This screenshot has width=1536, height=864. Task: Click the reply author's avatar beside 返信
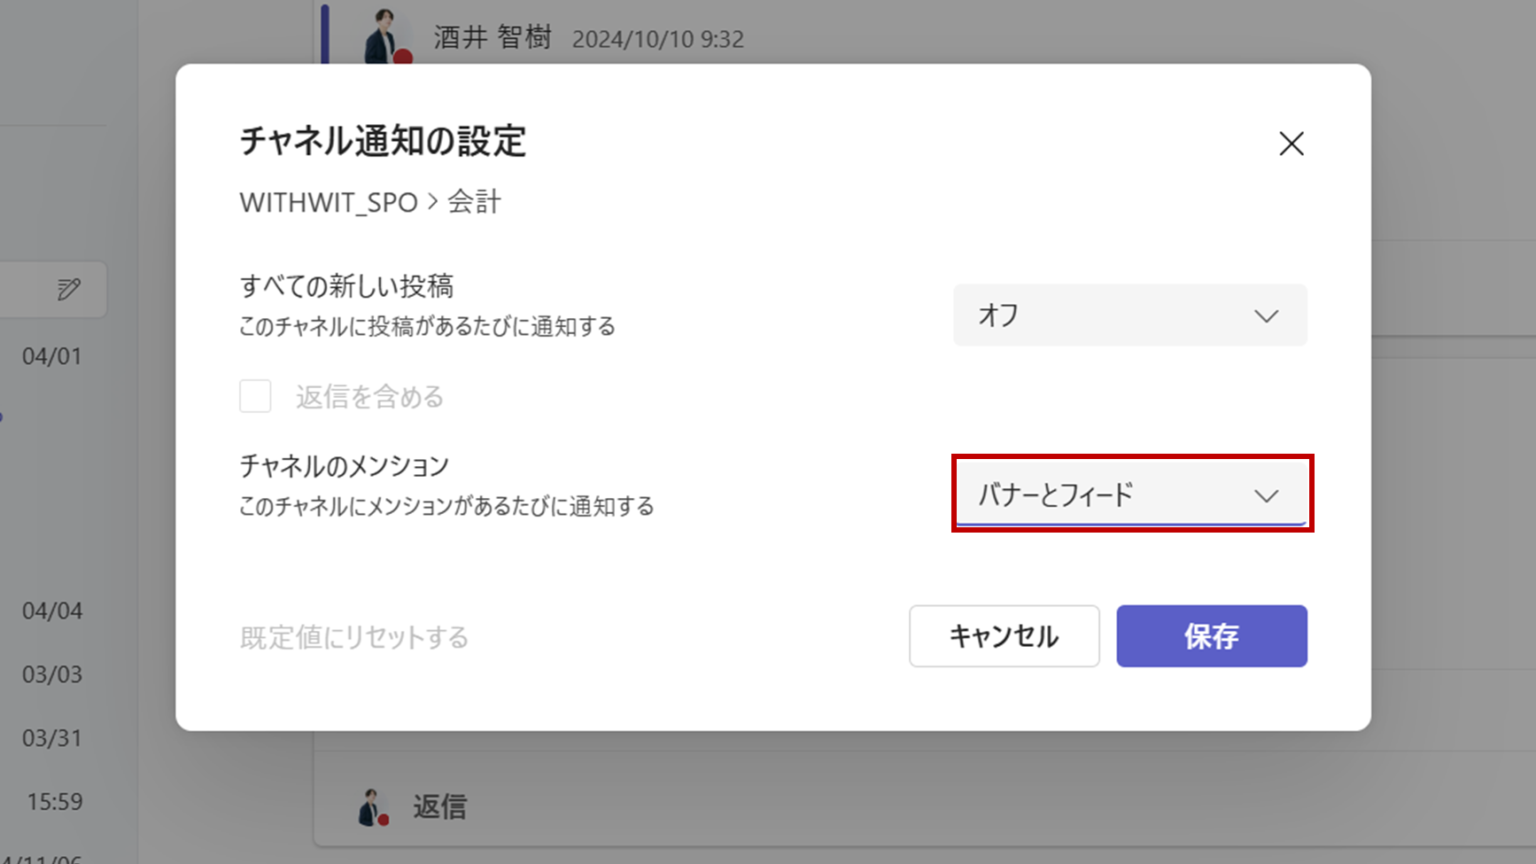[370, 806]
